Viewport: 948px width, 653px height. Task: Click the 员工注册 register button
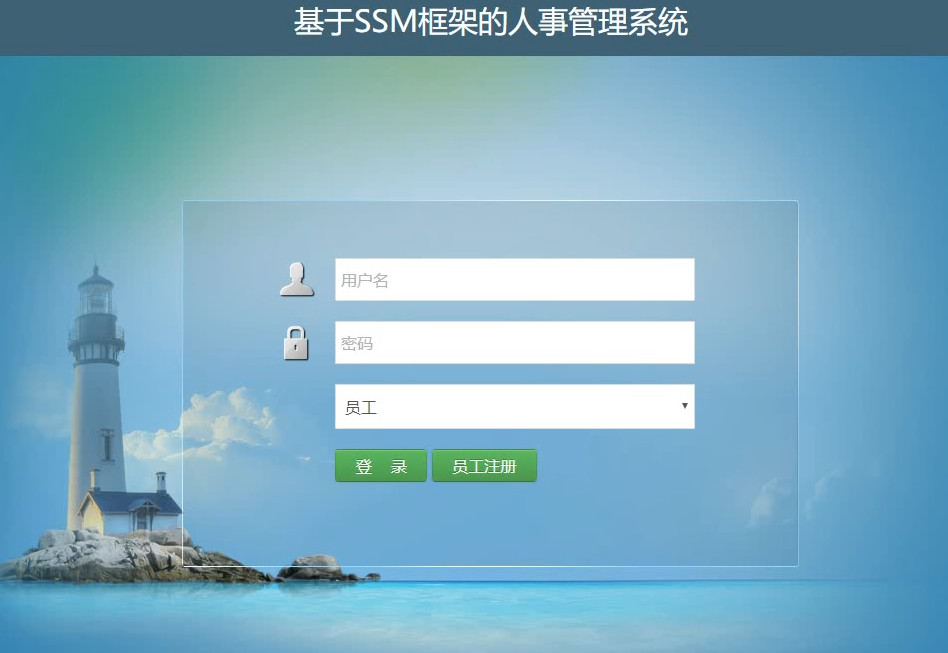click(x=484, y=466)
